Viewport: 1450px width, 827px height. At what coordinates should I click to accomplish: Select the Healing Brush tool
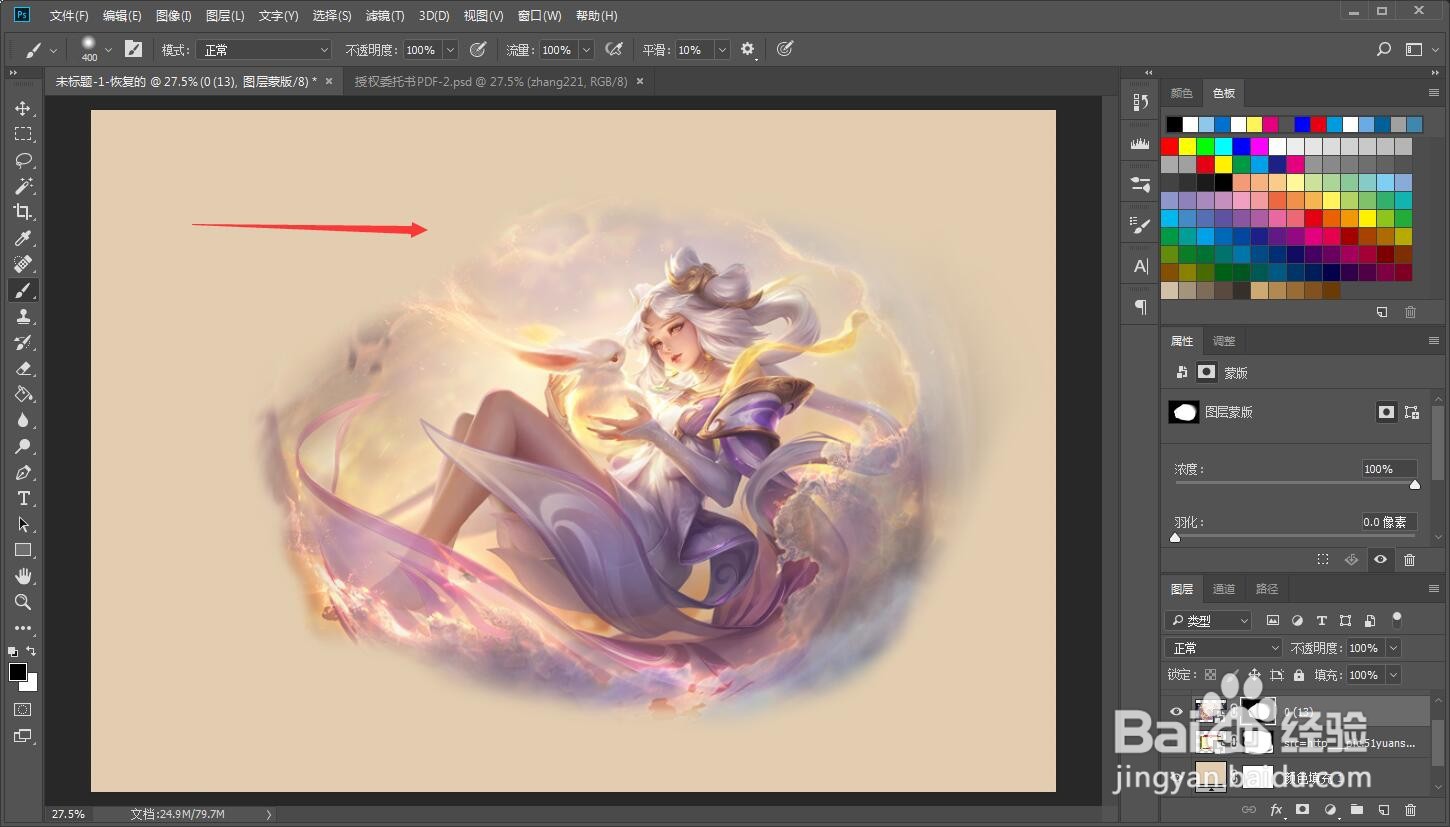coord(23,264)
